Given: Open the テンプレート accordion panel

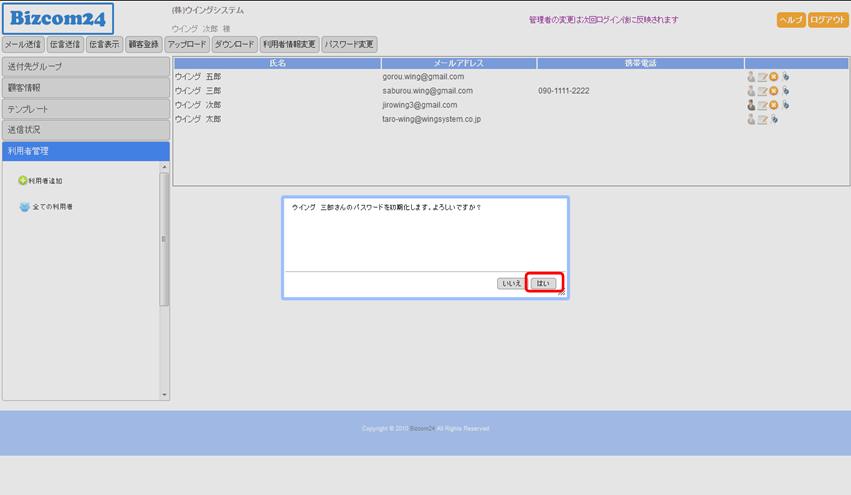Looking at the screenshot, I should click(x=85, y=109).
